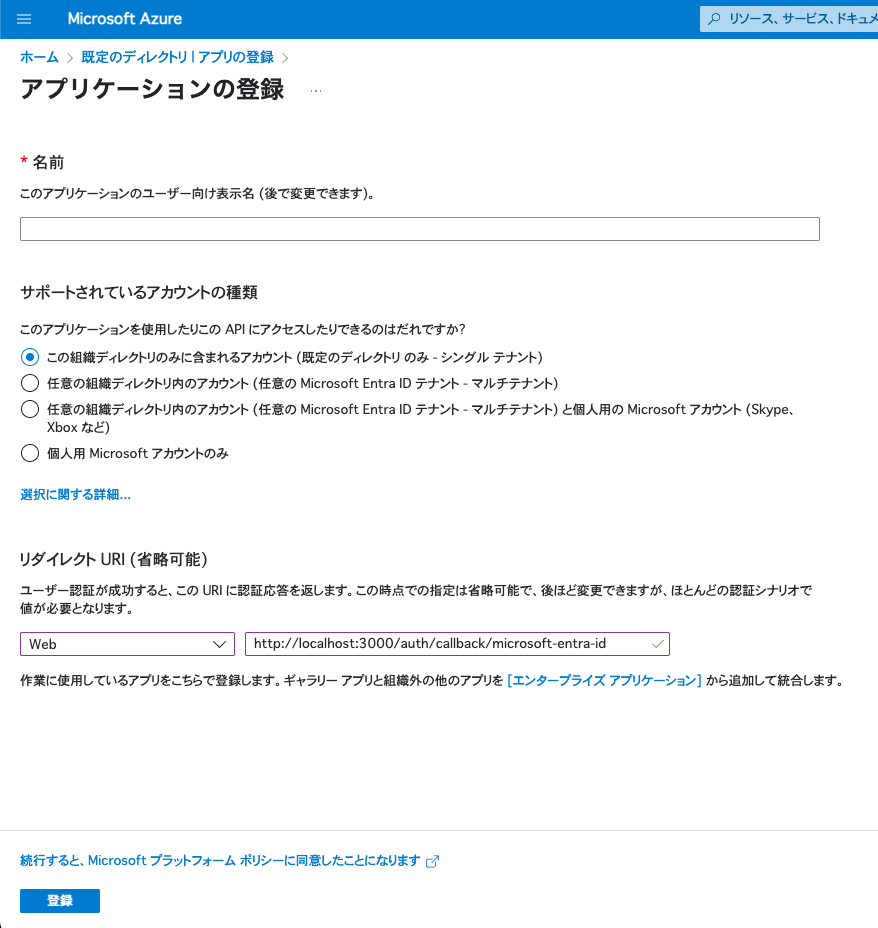The width and height of the screenshot is (878, 928).
Task: Select the single tenant account radio button
Action: [x=30, y=357]
